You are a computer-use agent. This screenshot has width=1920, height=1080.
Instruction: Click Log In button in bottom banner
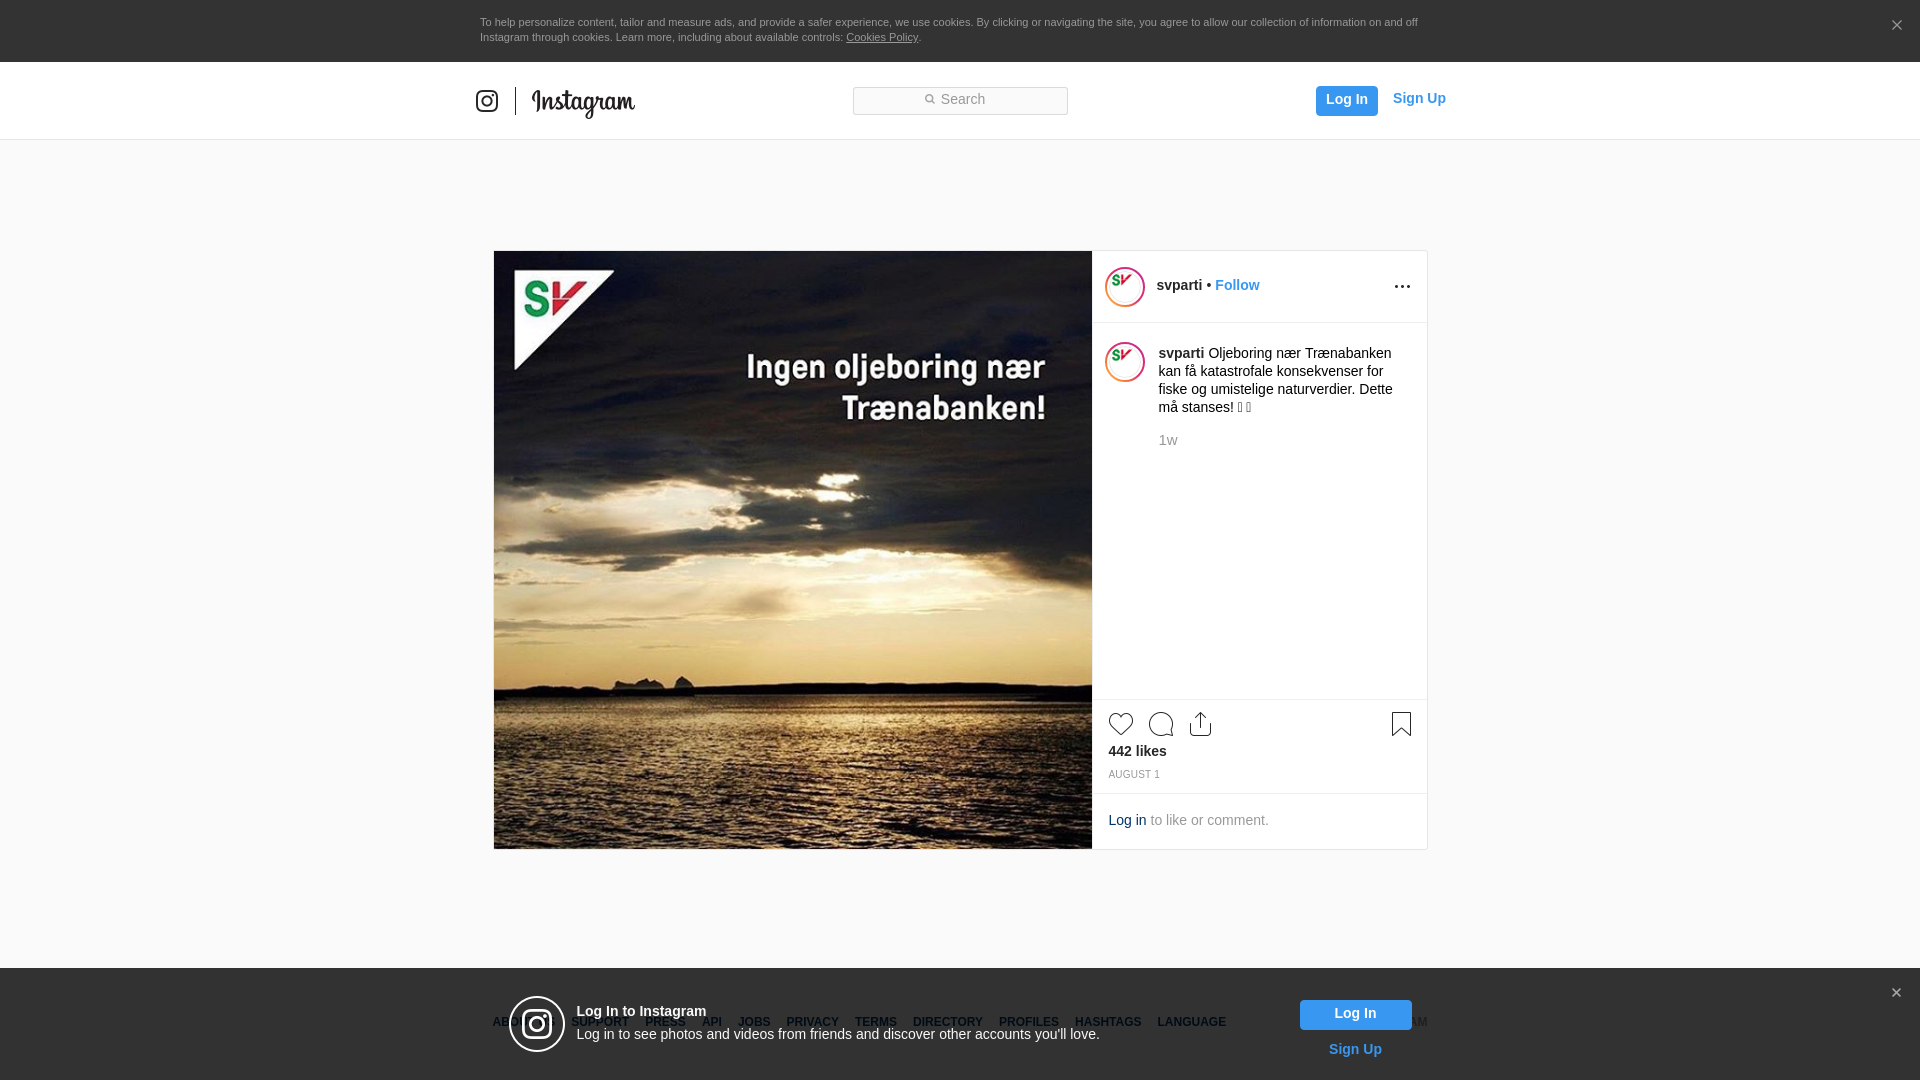(x=1355, y=1015)
